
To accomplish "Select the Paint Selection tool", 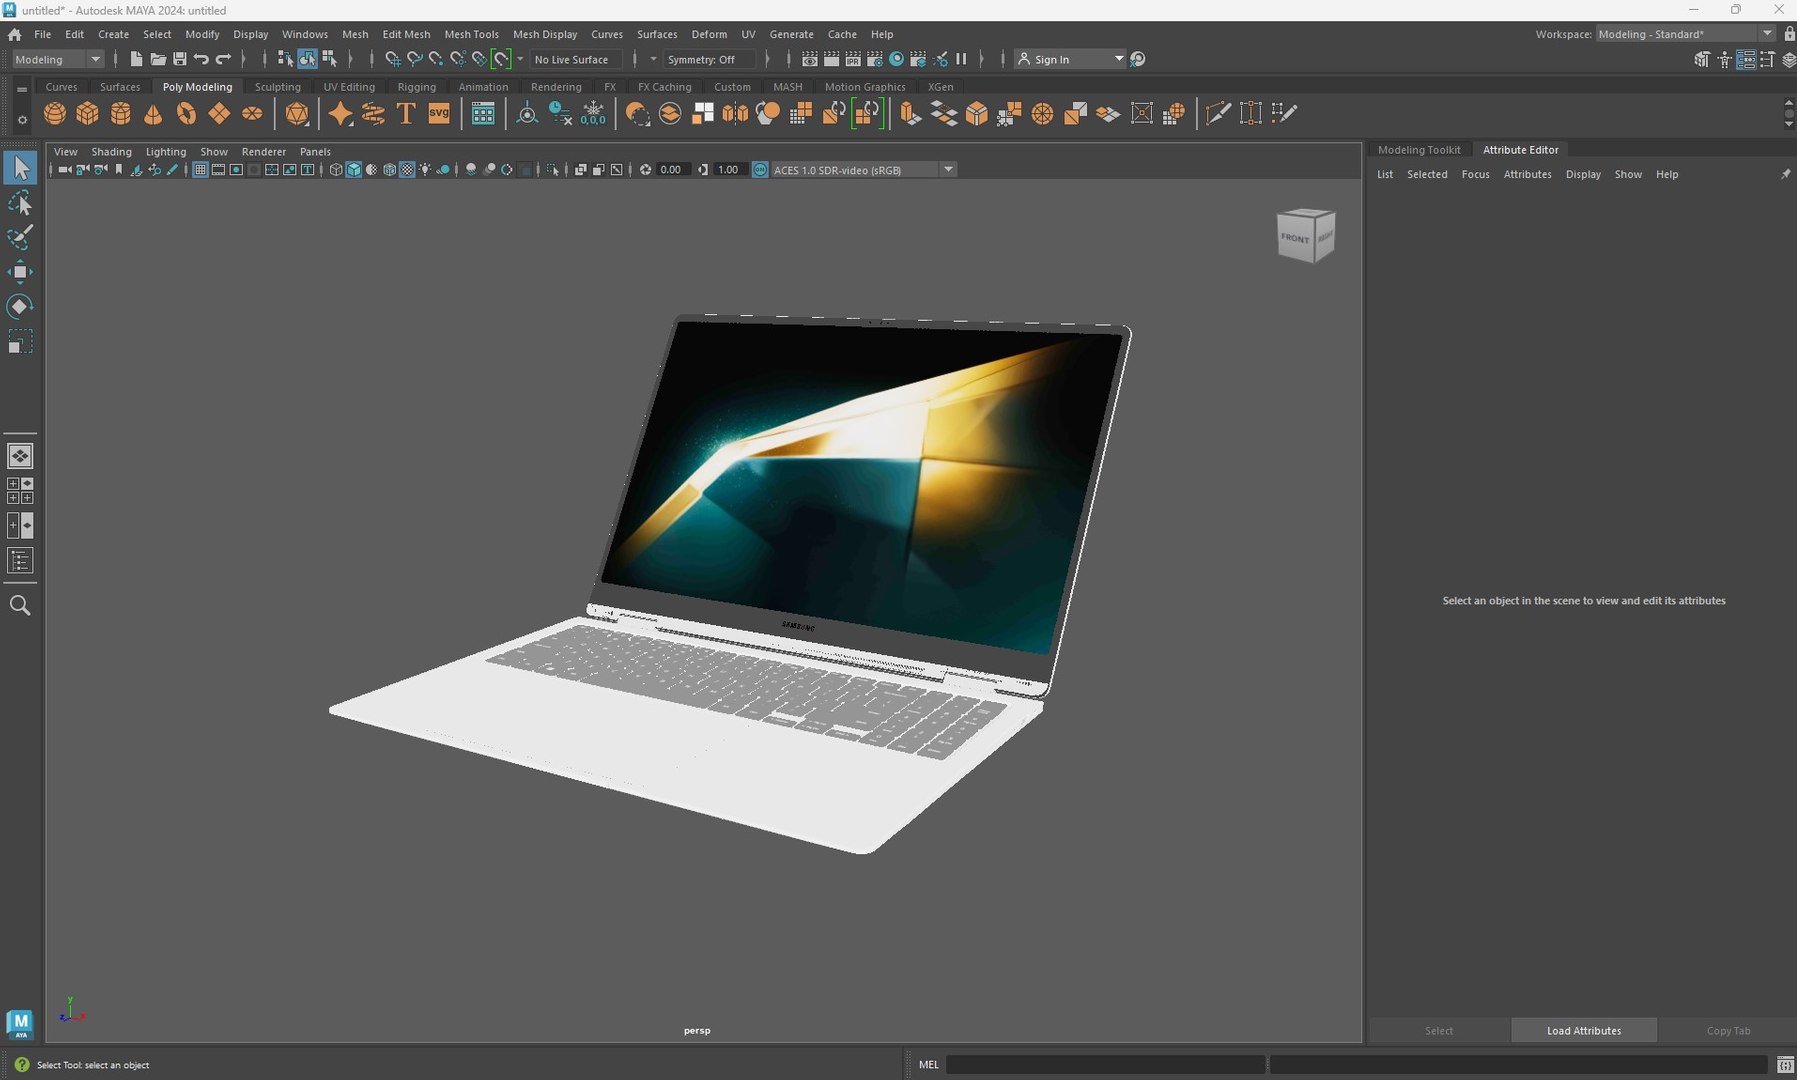I will [x=20, y=237].
